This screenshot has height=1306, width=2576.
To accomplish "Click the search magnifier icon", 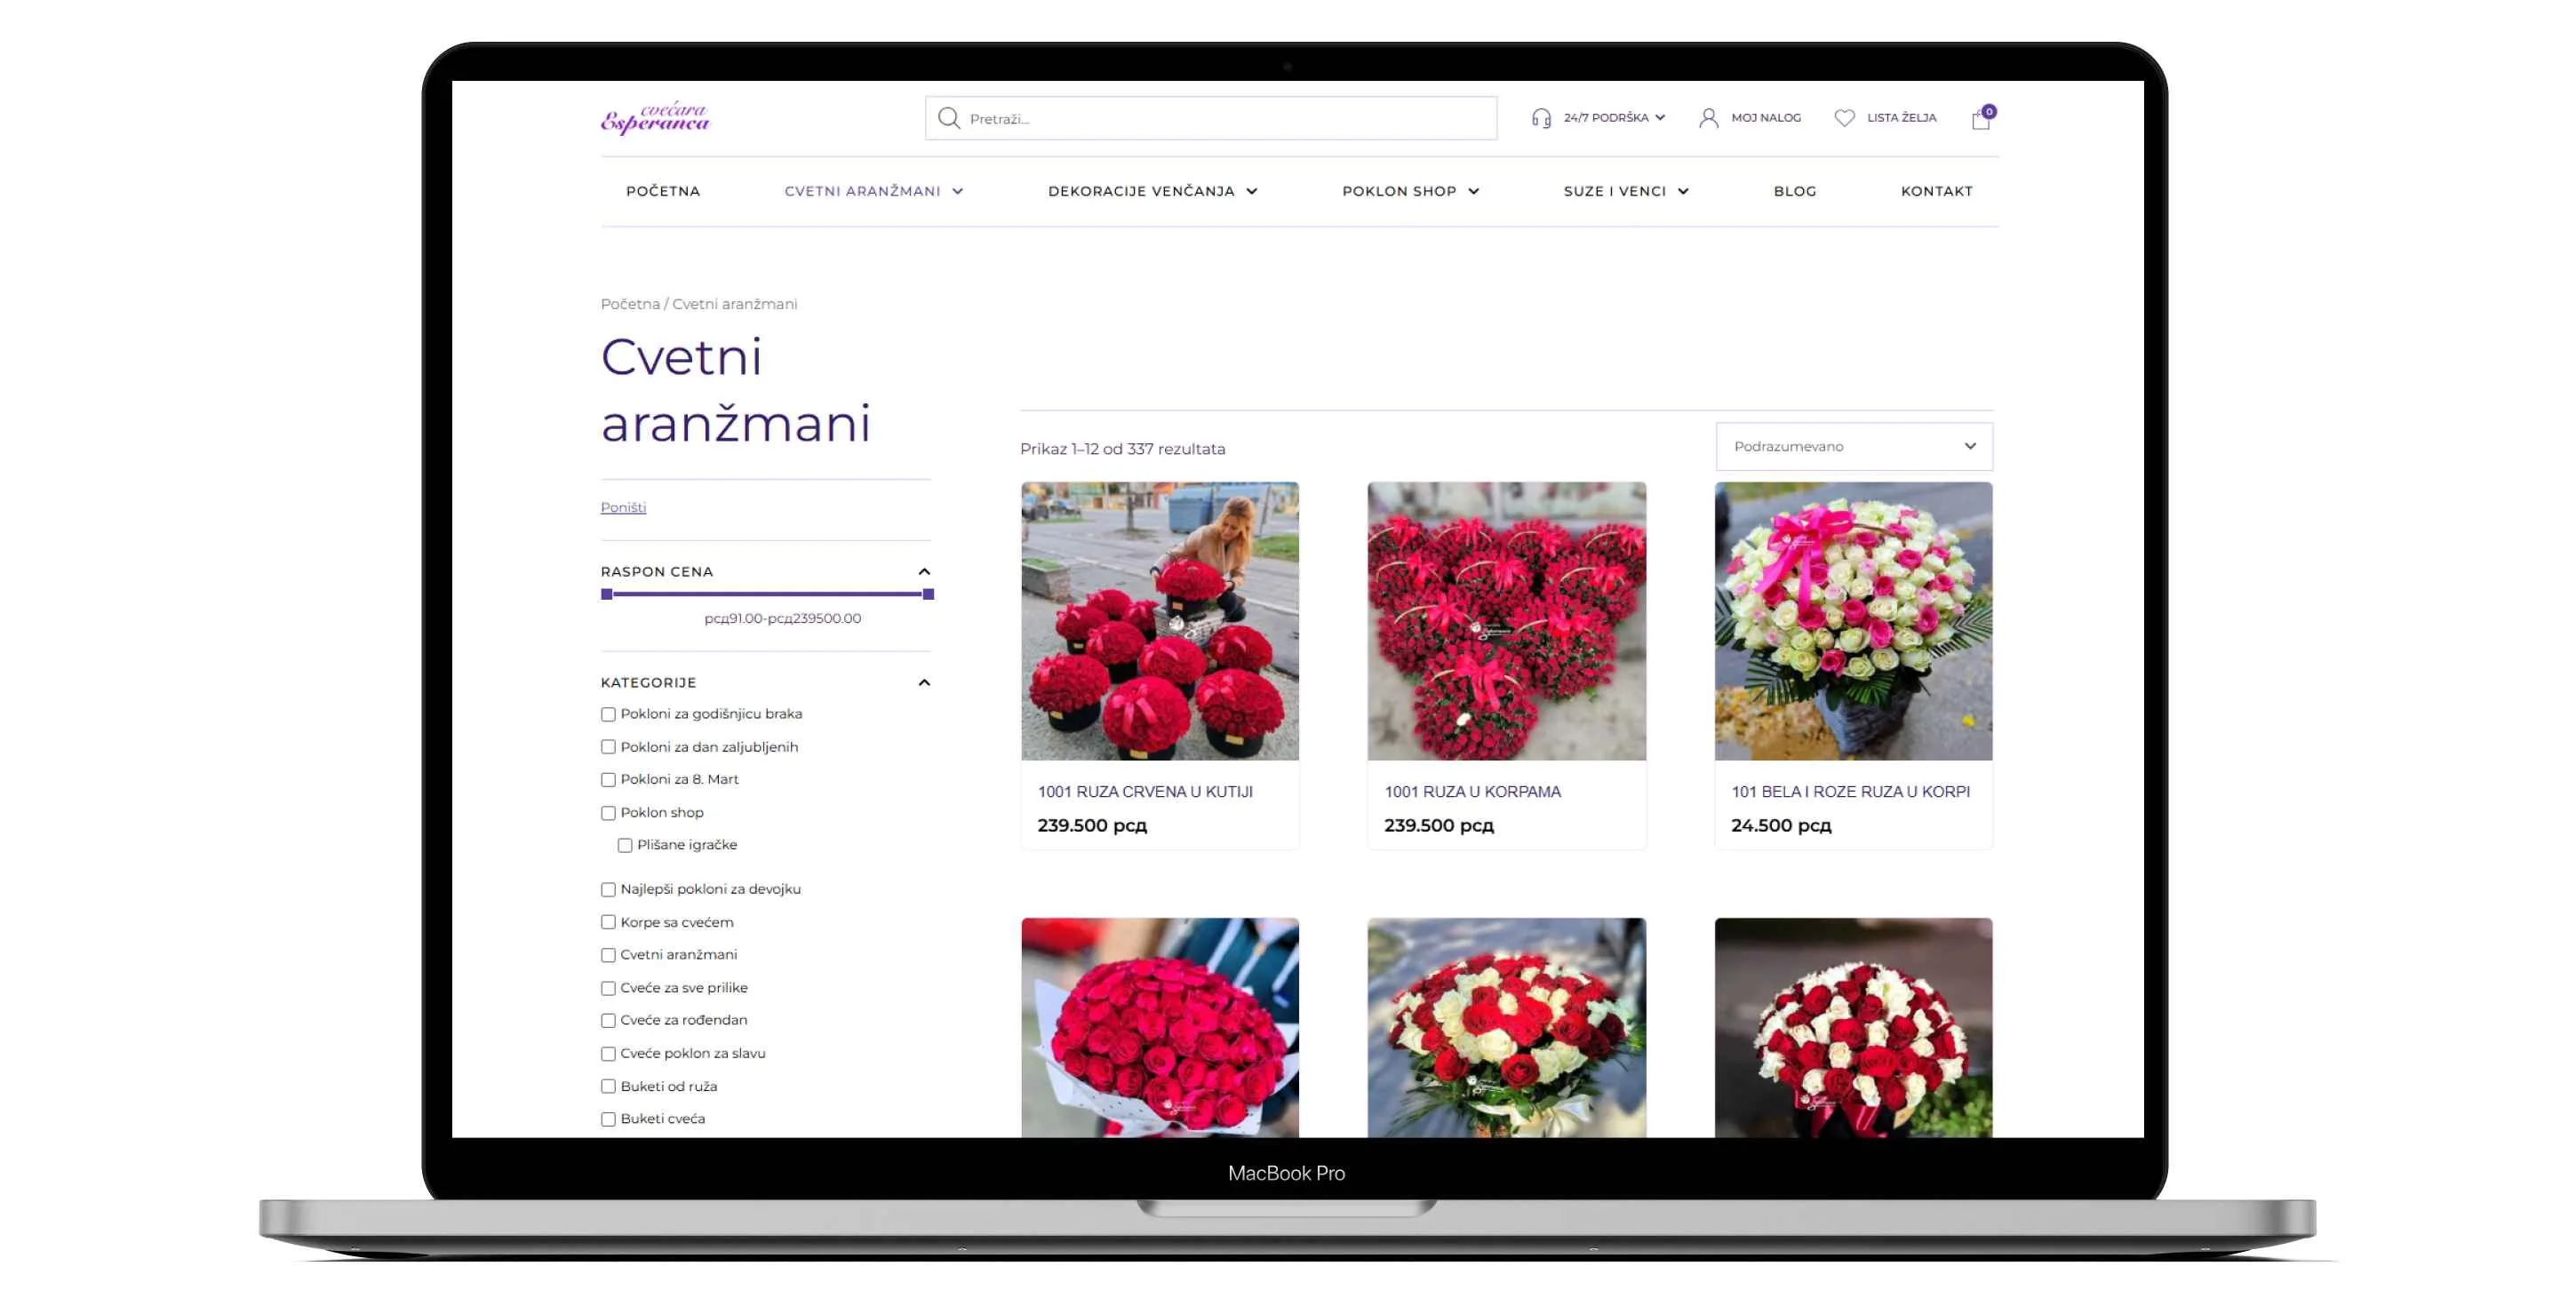I will 948,118.
